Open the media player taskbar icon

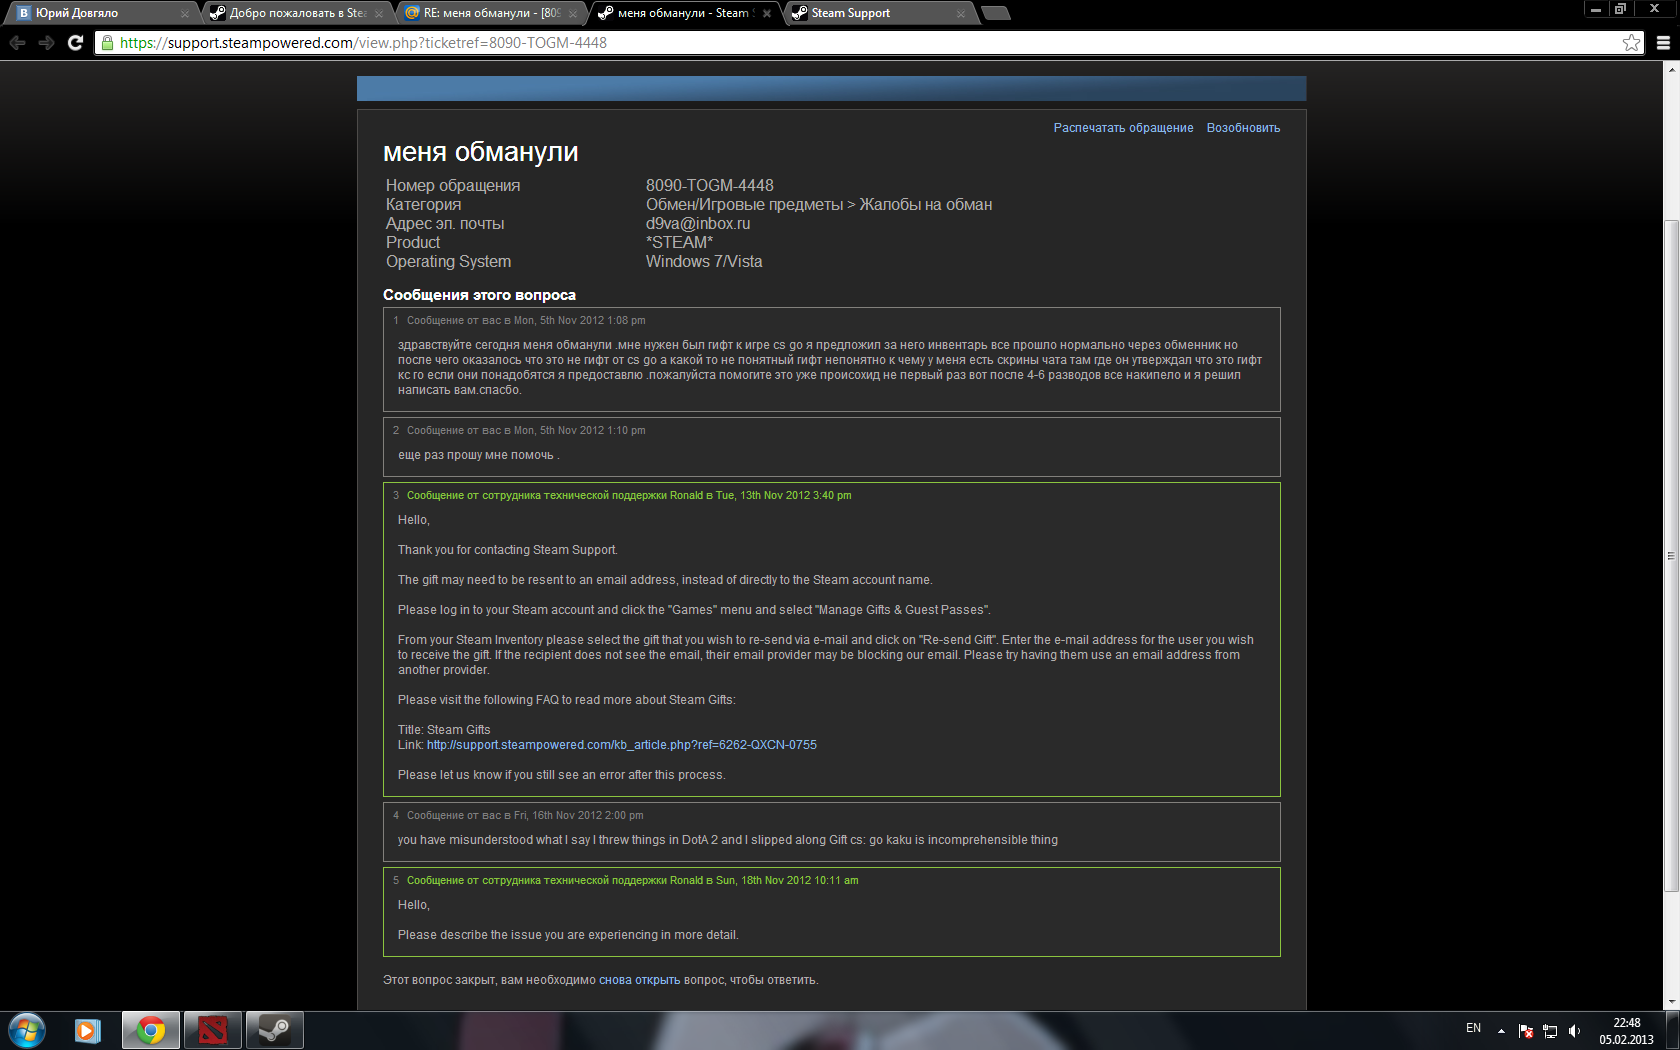[88, 1031]
